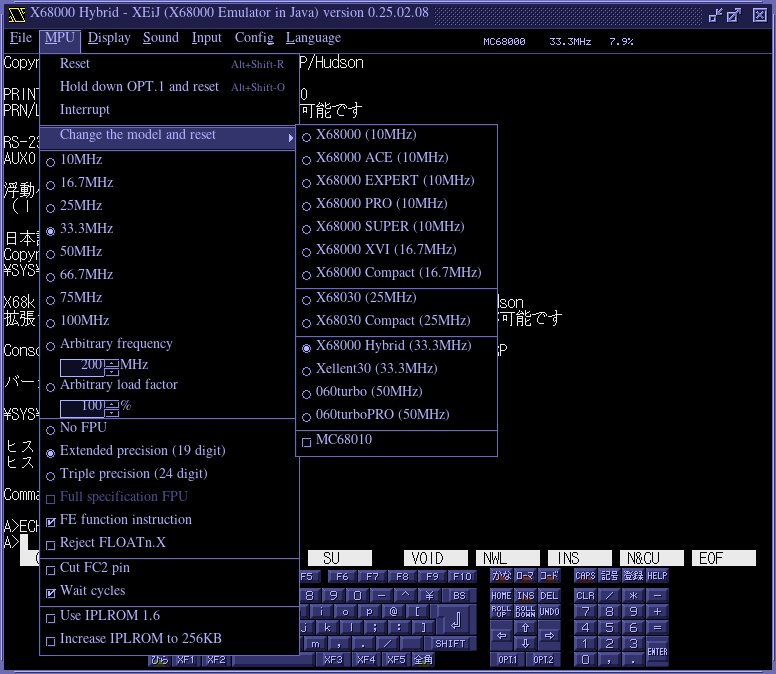This screenshot has width=776, height=674.
Task: Open the Display menu
Action: click(109, 38)
